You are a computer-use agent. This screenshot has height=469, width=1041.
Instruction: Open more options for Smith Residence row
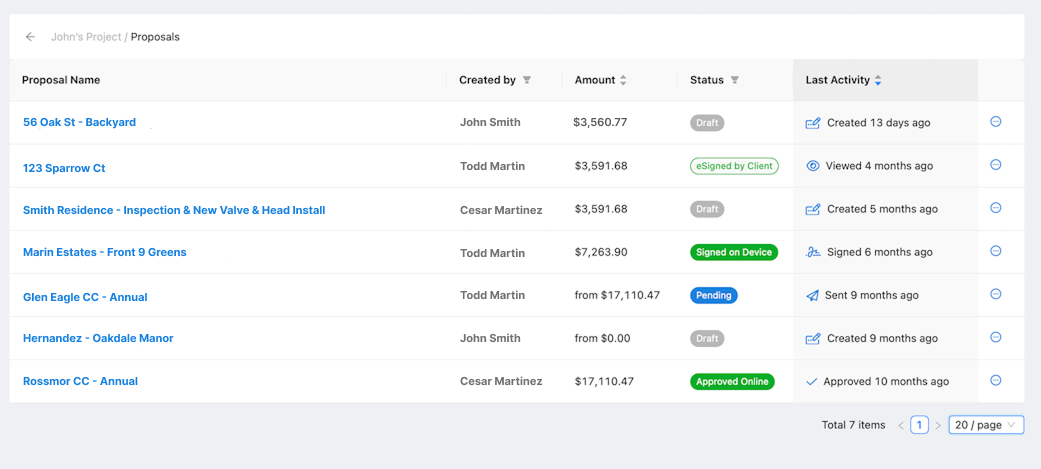(995, 208)
